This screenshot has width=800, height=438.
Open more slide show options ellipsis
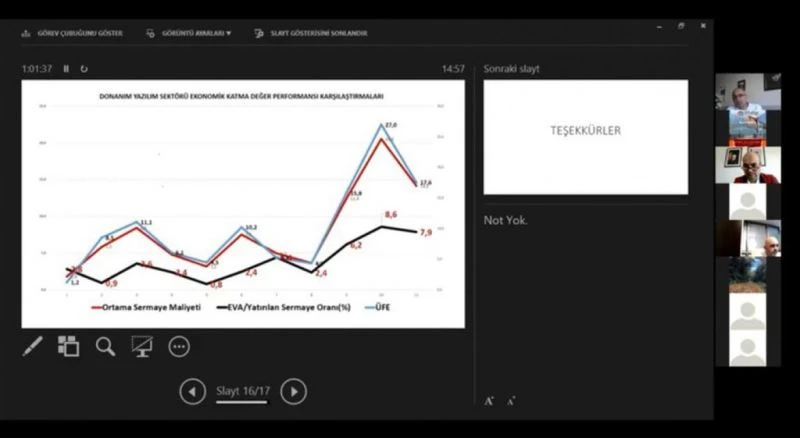(x=179, y=346)
